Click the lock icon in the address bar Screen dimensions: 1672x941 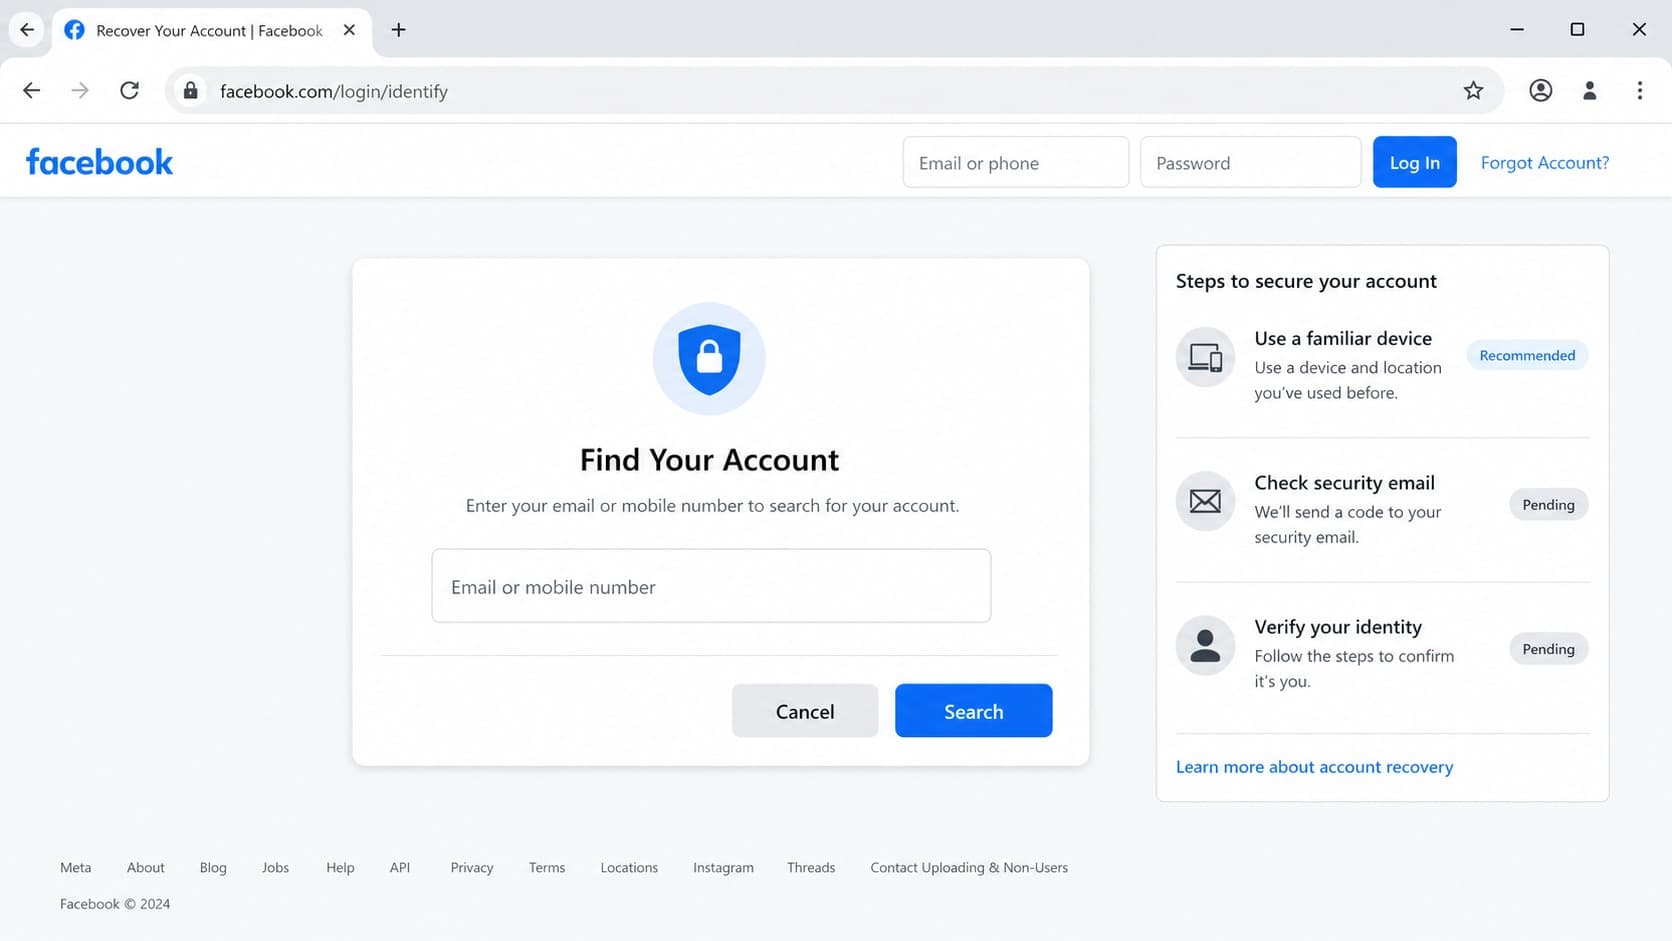[x=190, y=91]
